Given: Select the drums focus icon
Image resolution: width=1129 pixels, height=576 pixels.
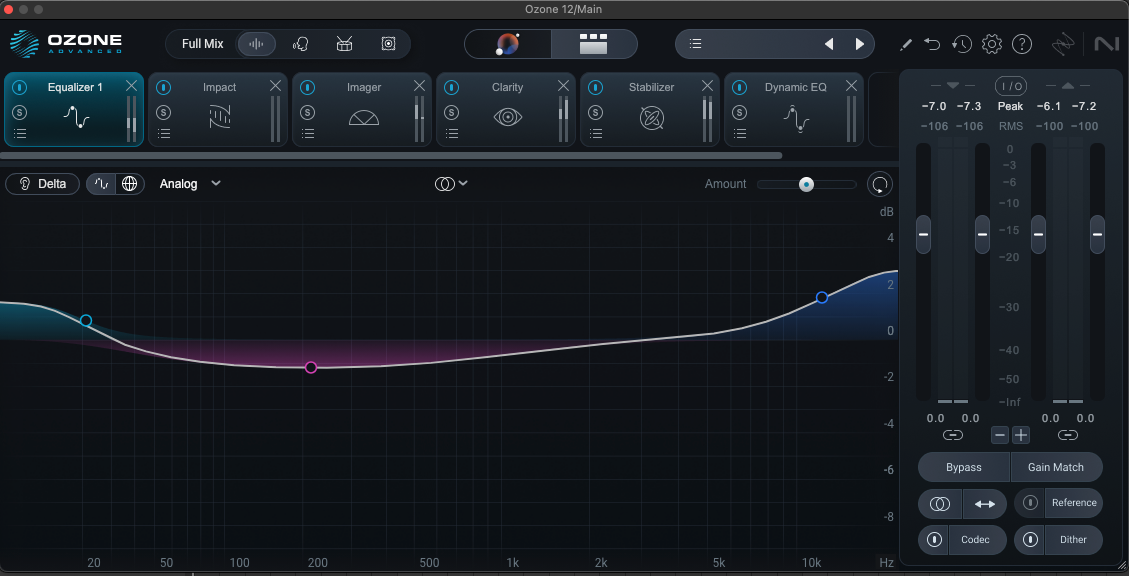Looking at the screenshot, I should (x=344, y=44).
